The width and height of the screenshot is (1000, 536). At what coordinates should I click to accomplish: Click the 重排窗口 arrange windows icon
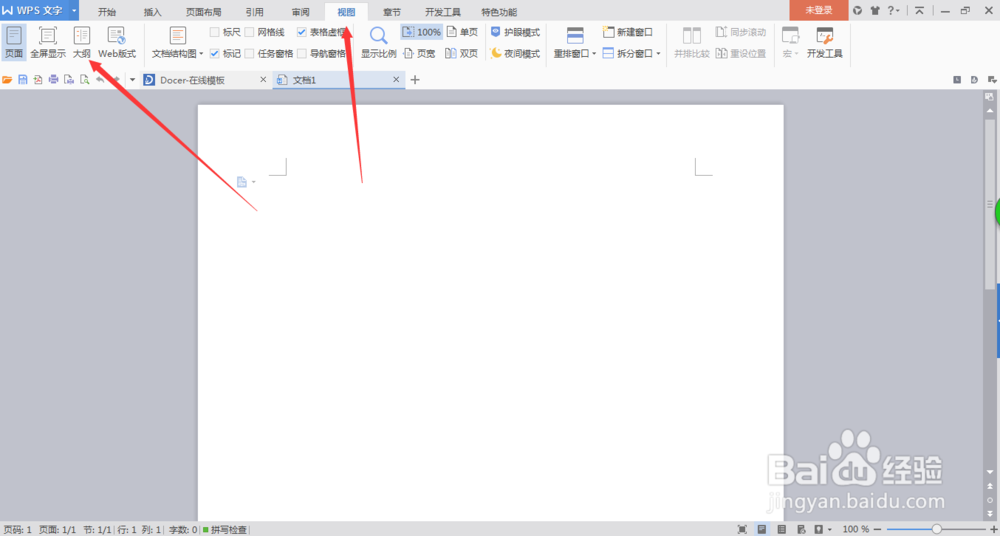[575, 36]
